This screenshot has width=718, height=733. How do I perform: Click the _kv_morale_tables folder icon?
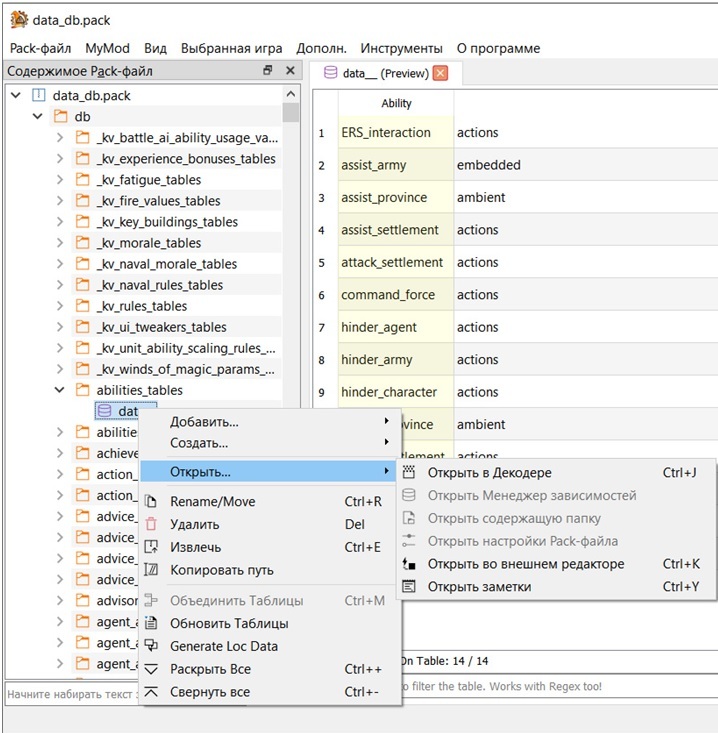[82, 243]
